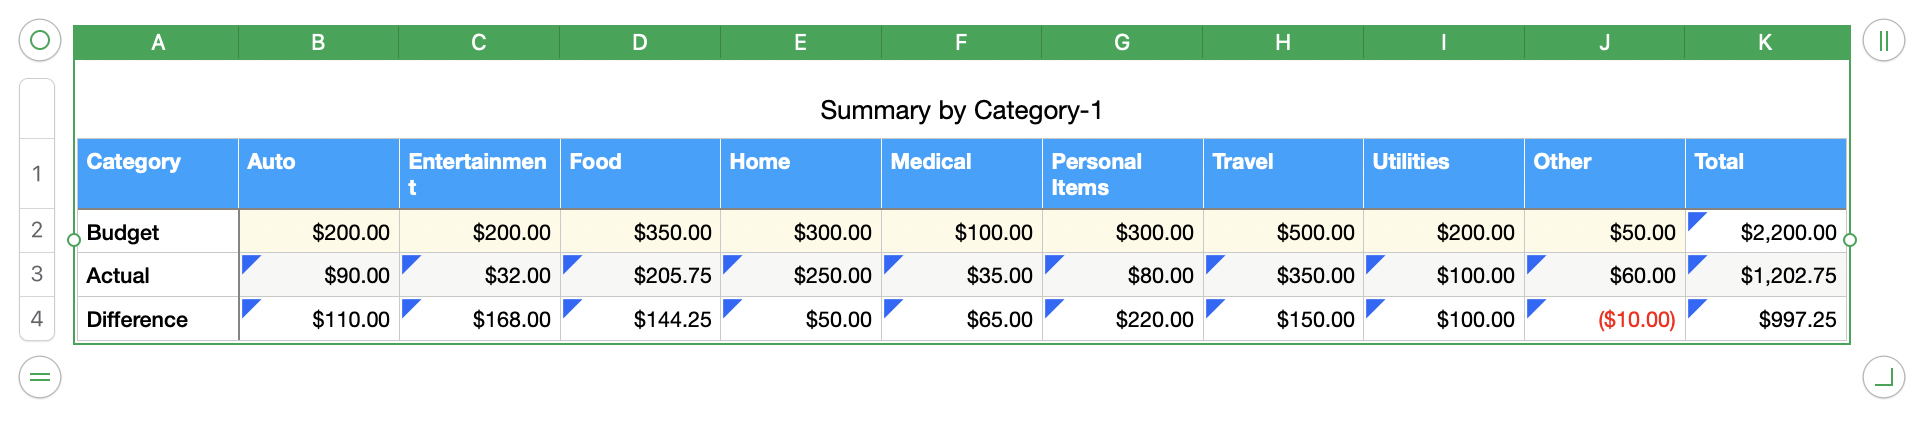Click the table select handle circle
Screen dimensions: 1924x428
click(x=40, y=41)
